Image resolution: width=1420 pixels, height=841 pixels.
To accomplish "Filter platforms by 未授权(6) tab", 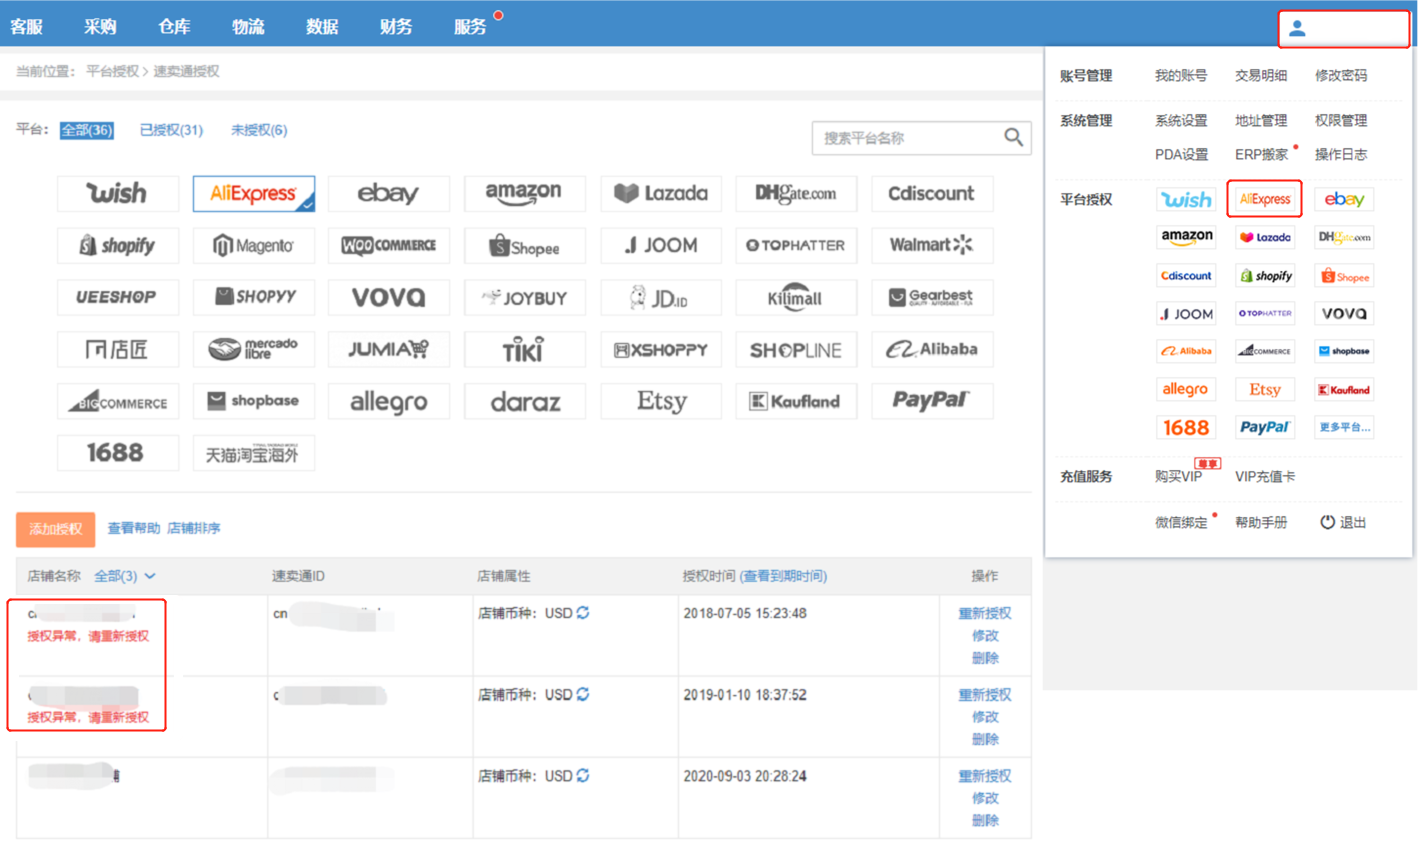I will tap(259, 130).
